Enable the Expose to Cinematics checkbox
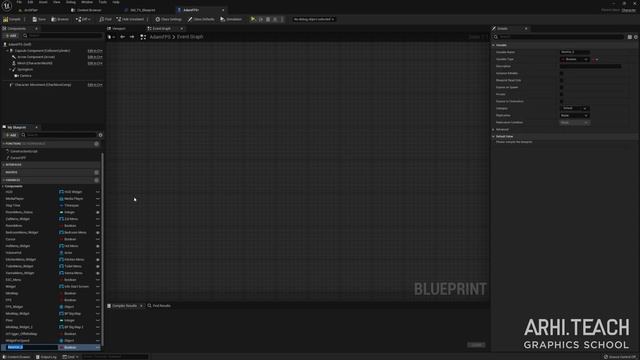 point(561,101)
